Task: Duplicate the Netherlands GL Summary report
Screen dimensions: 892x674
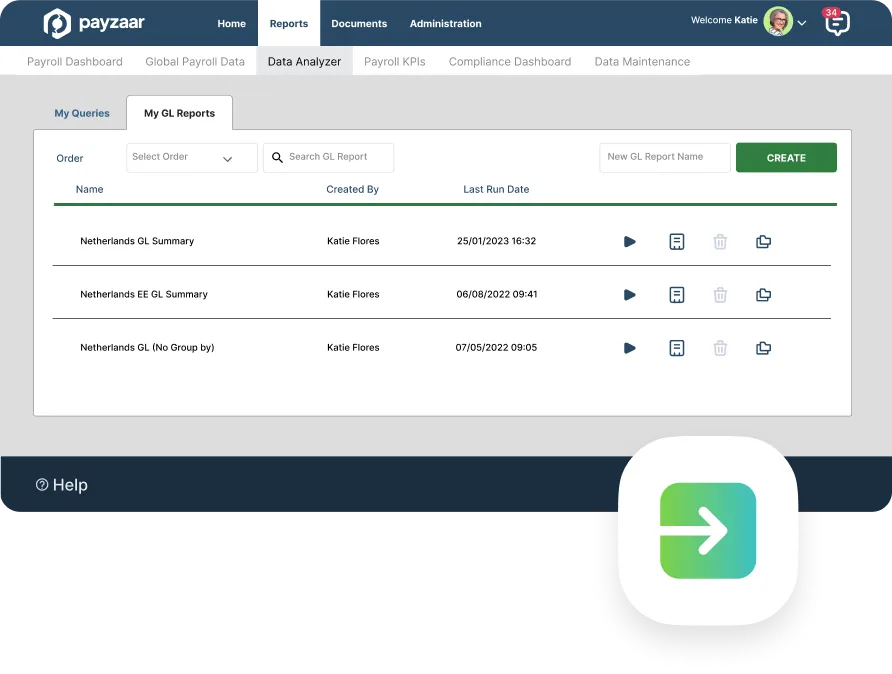Action: tap(763, 241)
